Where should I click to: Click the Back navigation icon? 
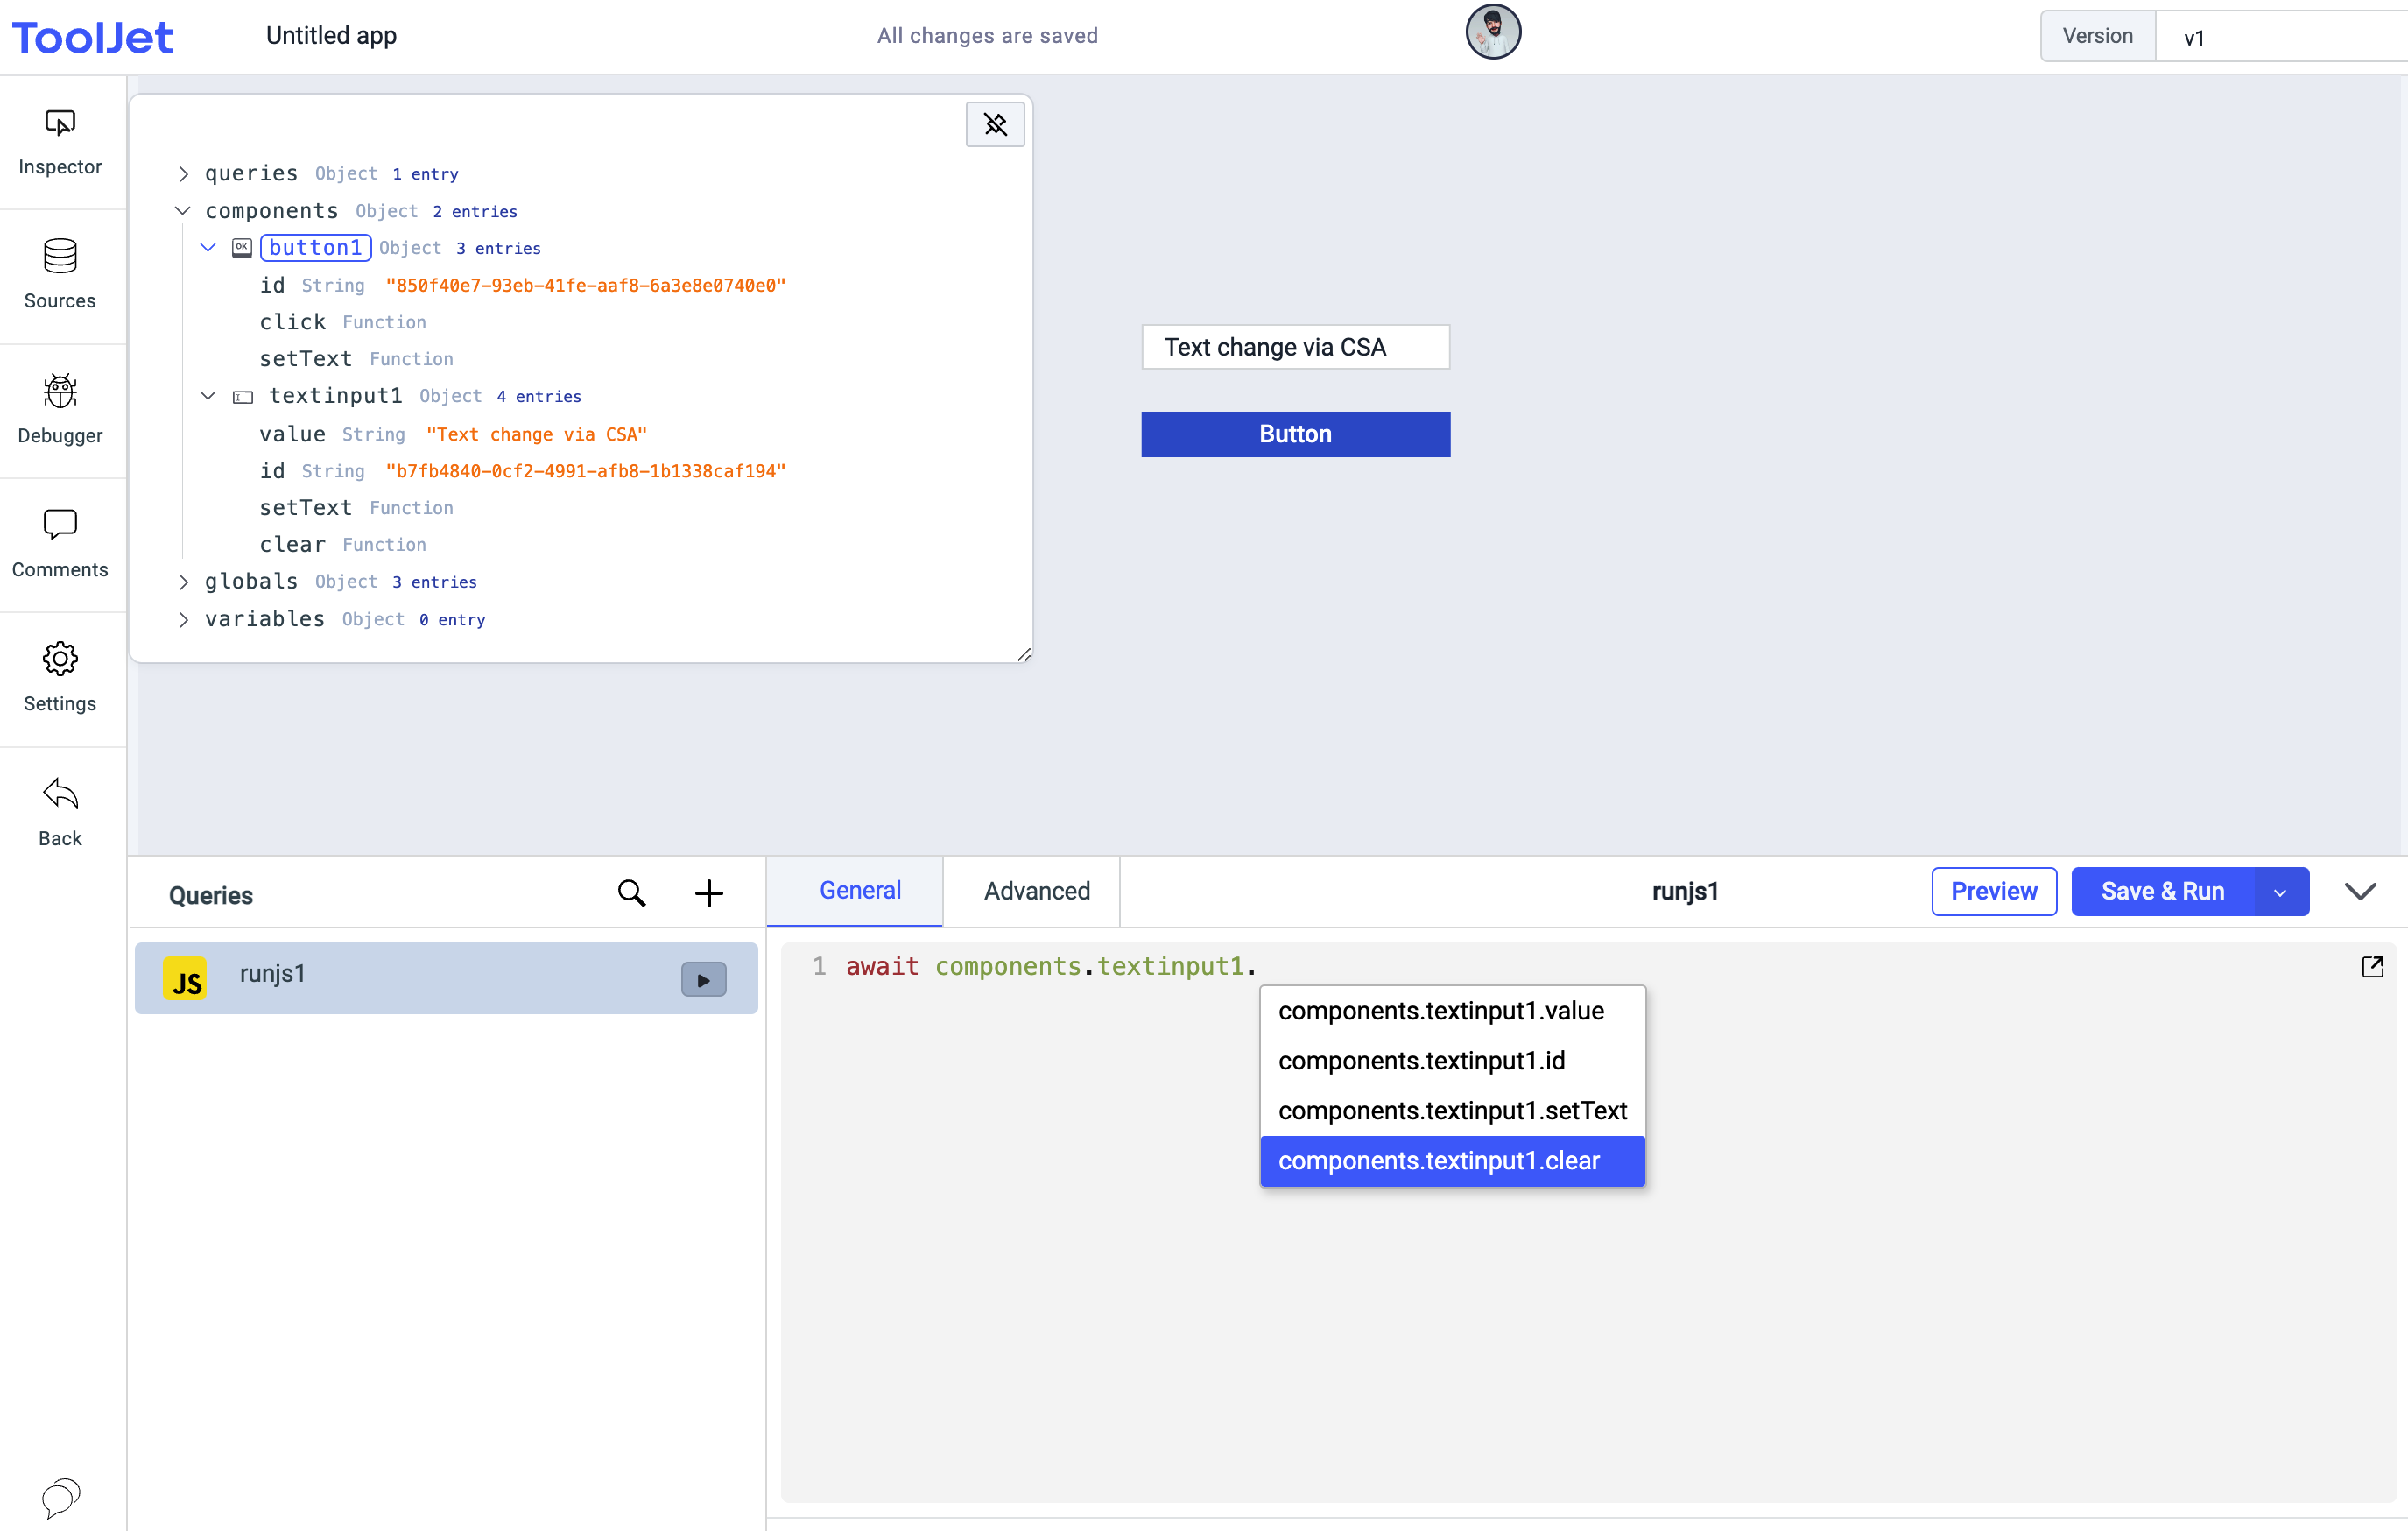point(60,794)
